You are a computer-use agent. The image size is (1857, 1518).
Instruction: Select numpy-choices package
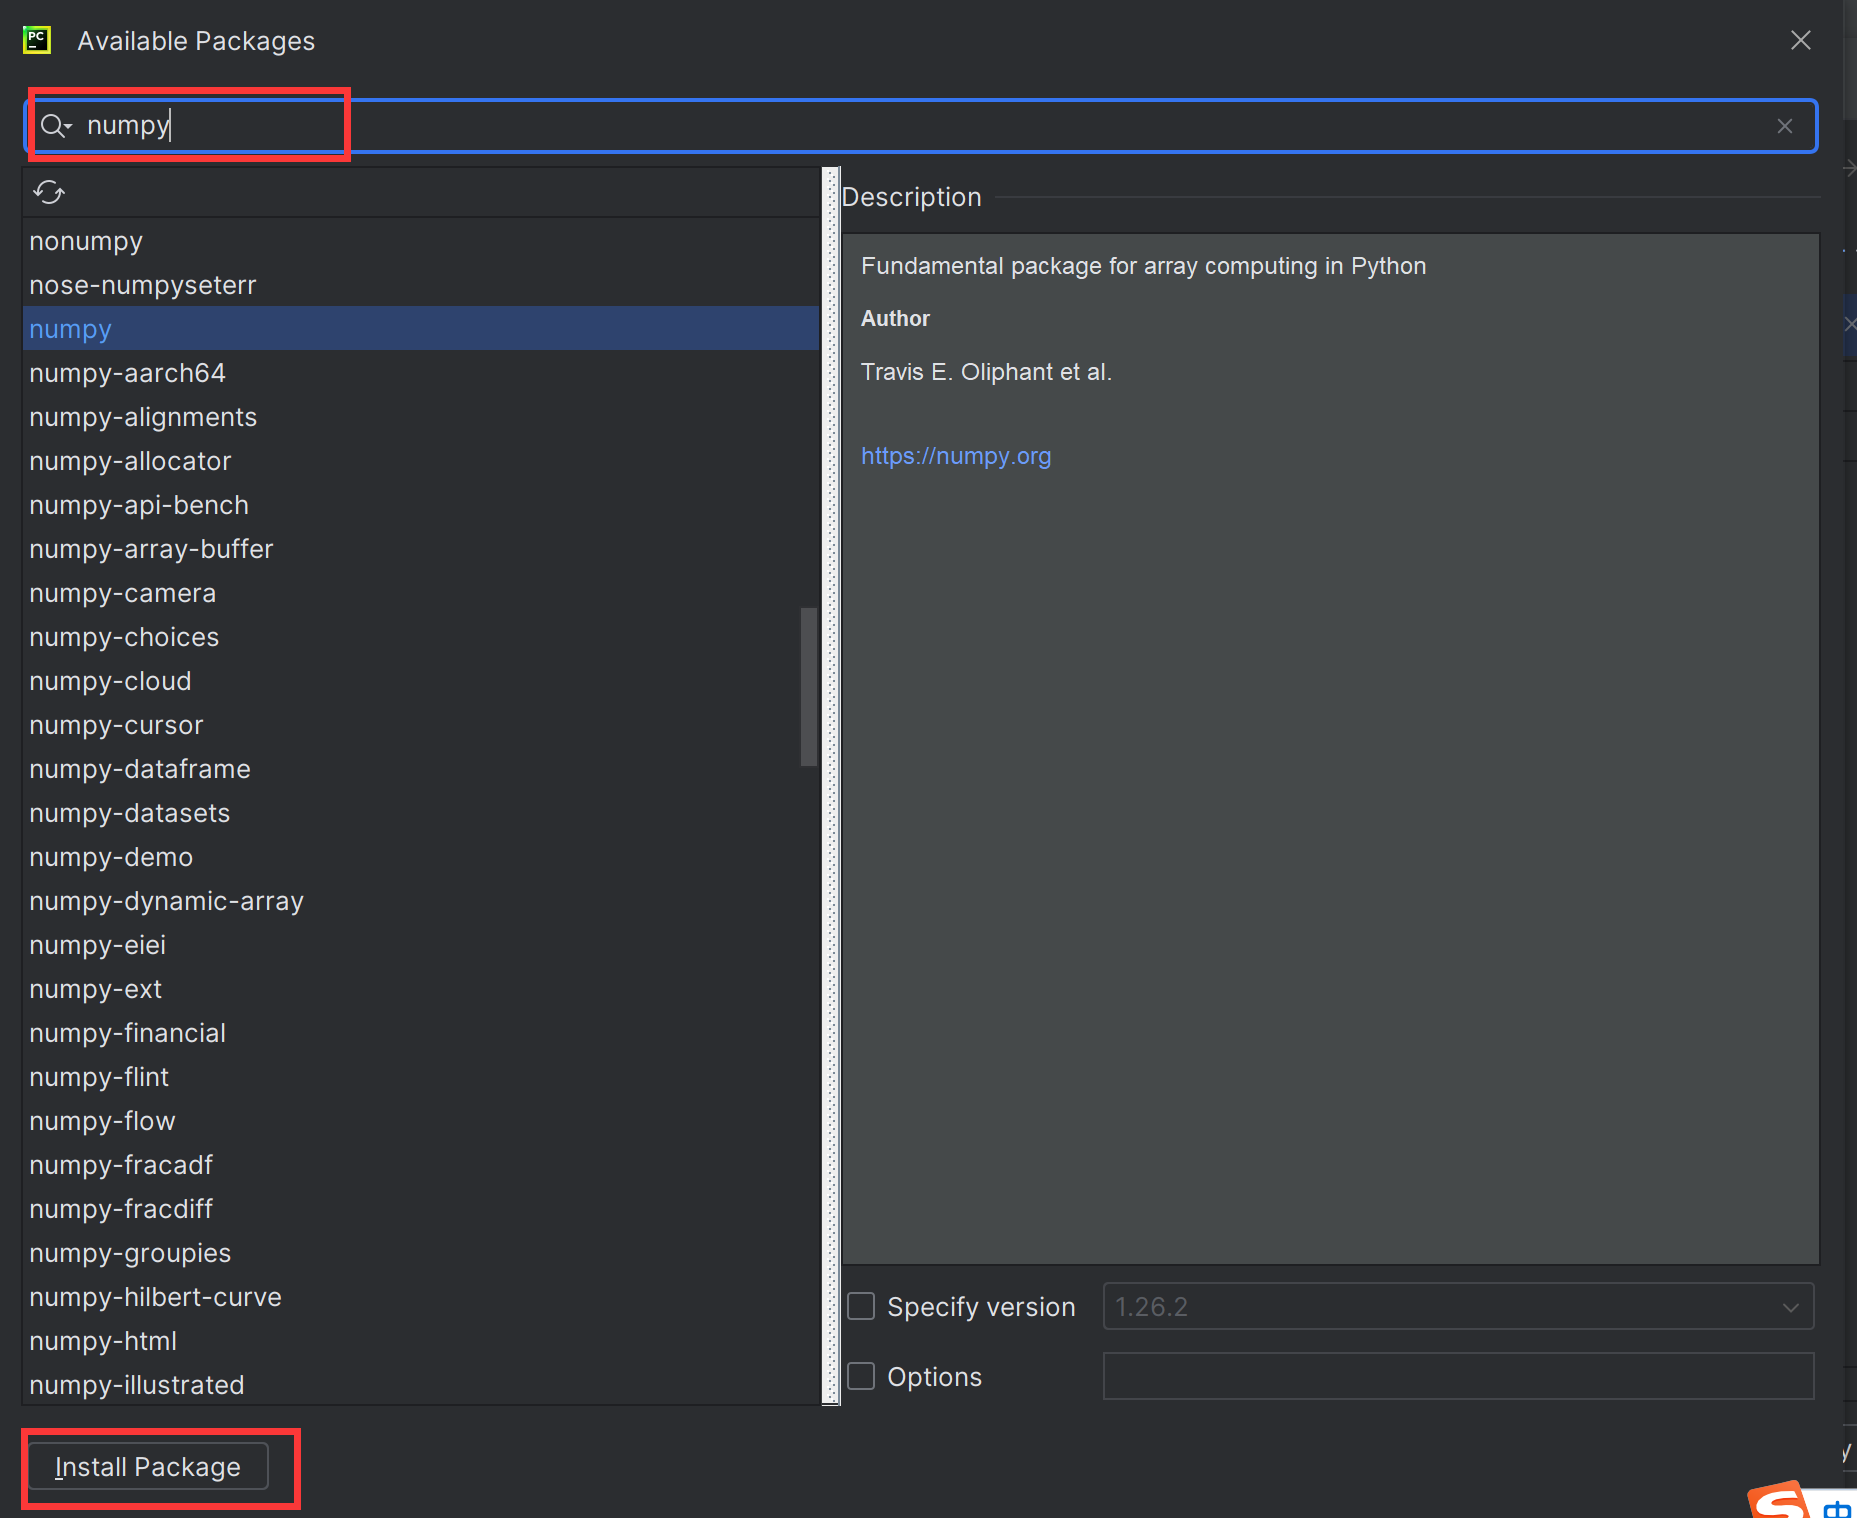pos(421,637)
